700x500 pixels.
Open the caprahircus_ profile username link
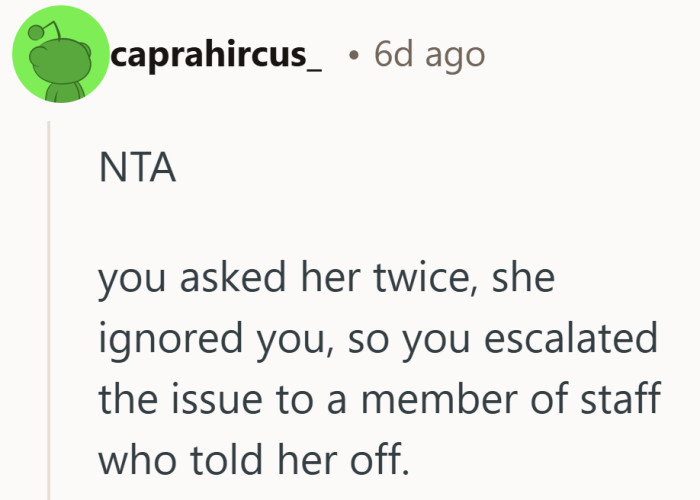216,55
